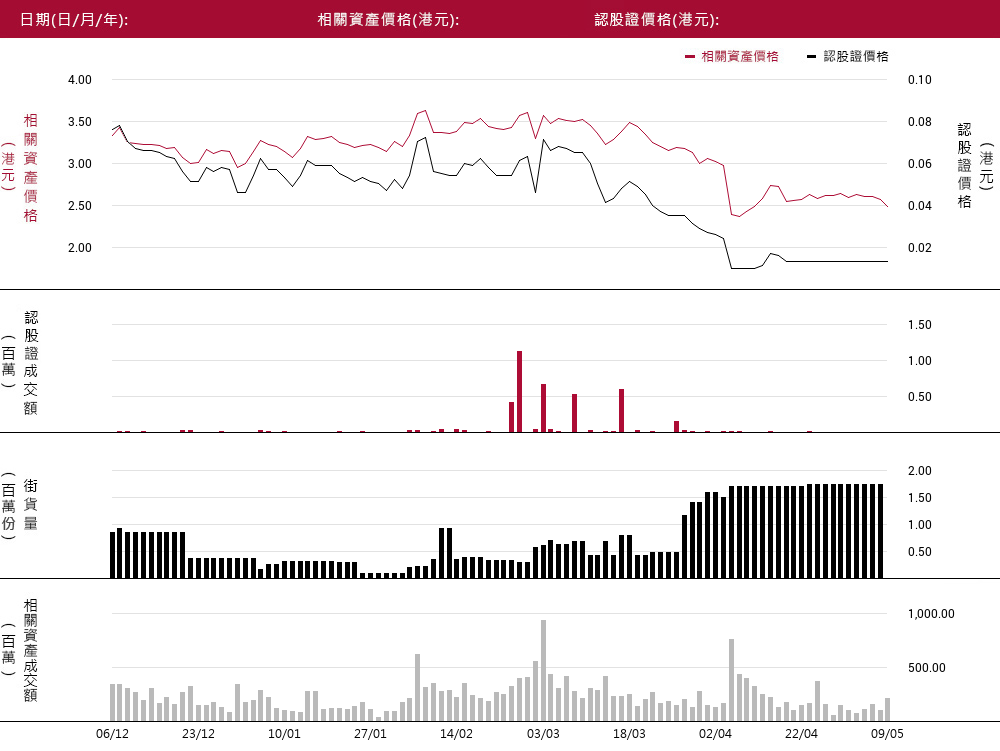Click the 18/03 date axis label
This screenshot has width=1000, height=751.
[629, 734]
